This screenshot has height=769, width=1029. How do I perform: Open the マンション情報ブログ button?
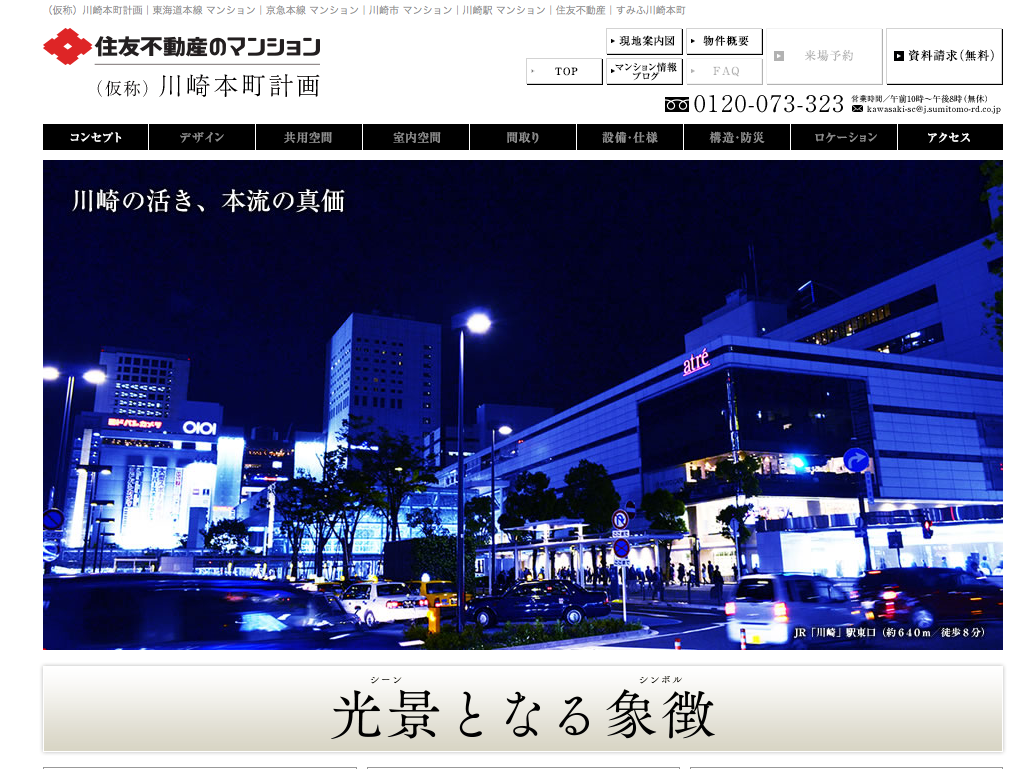[645, 71]
